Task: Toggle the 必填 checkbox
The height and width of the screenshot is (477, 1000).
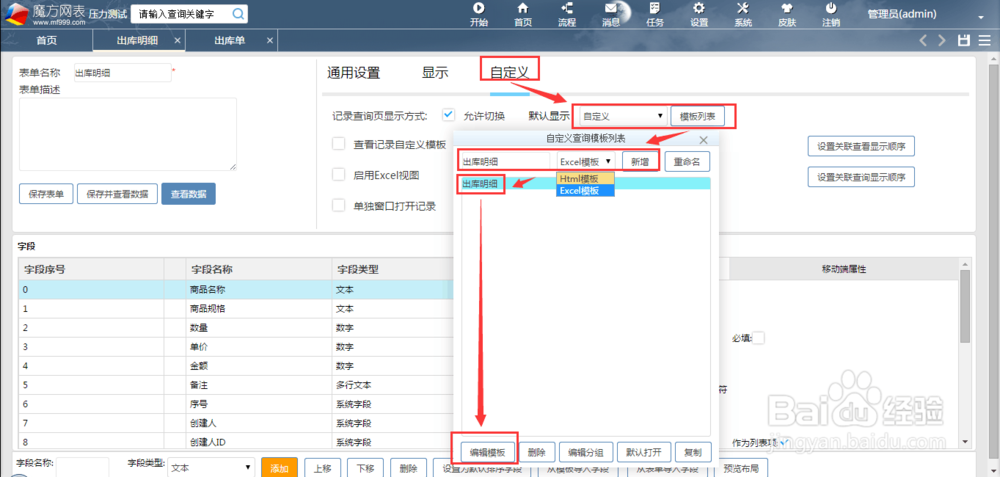Action: click(759, 339)
